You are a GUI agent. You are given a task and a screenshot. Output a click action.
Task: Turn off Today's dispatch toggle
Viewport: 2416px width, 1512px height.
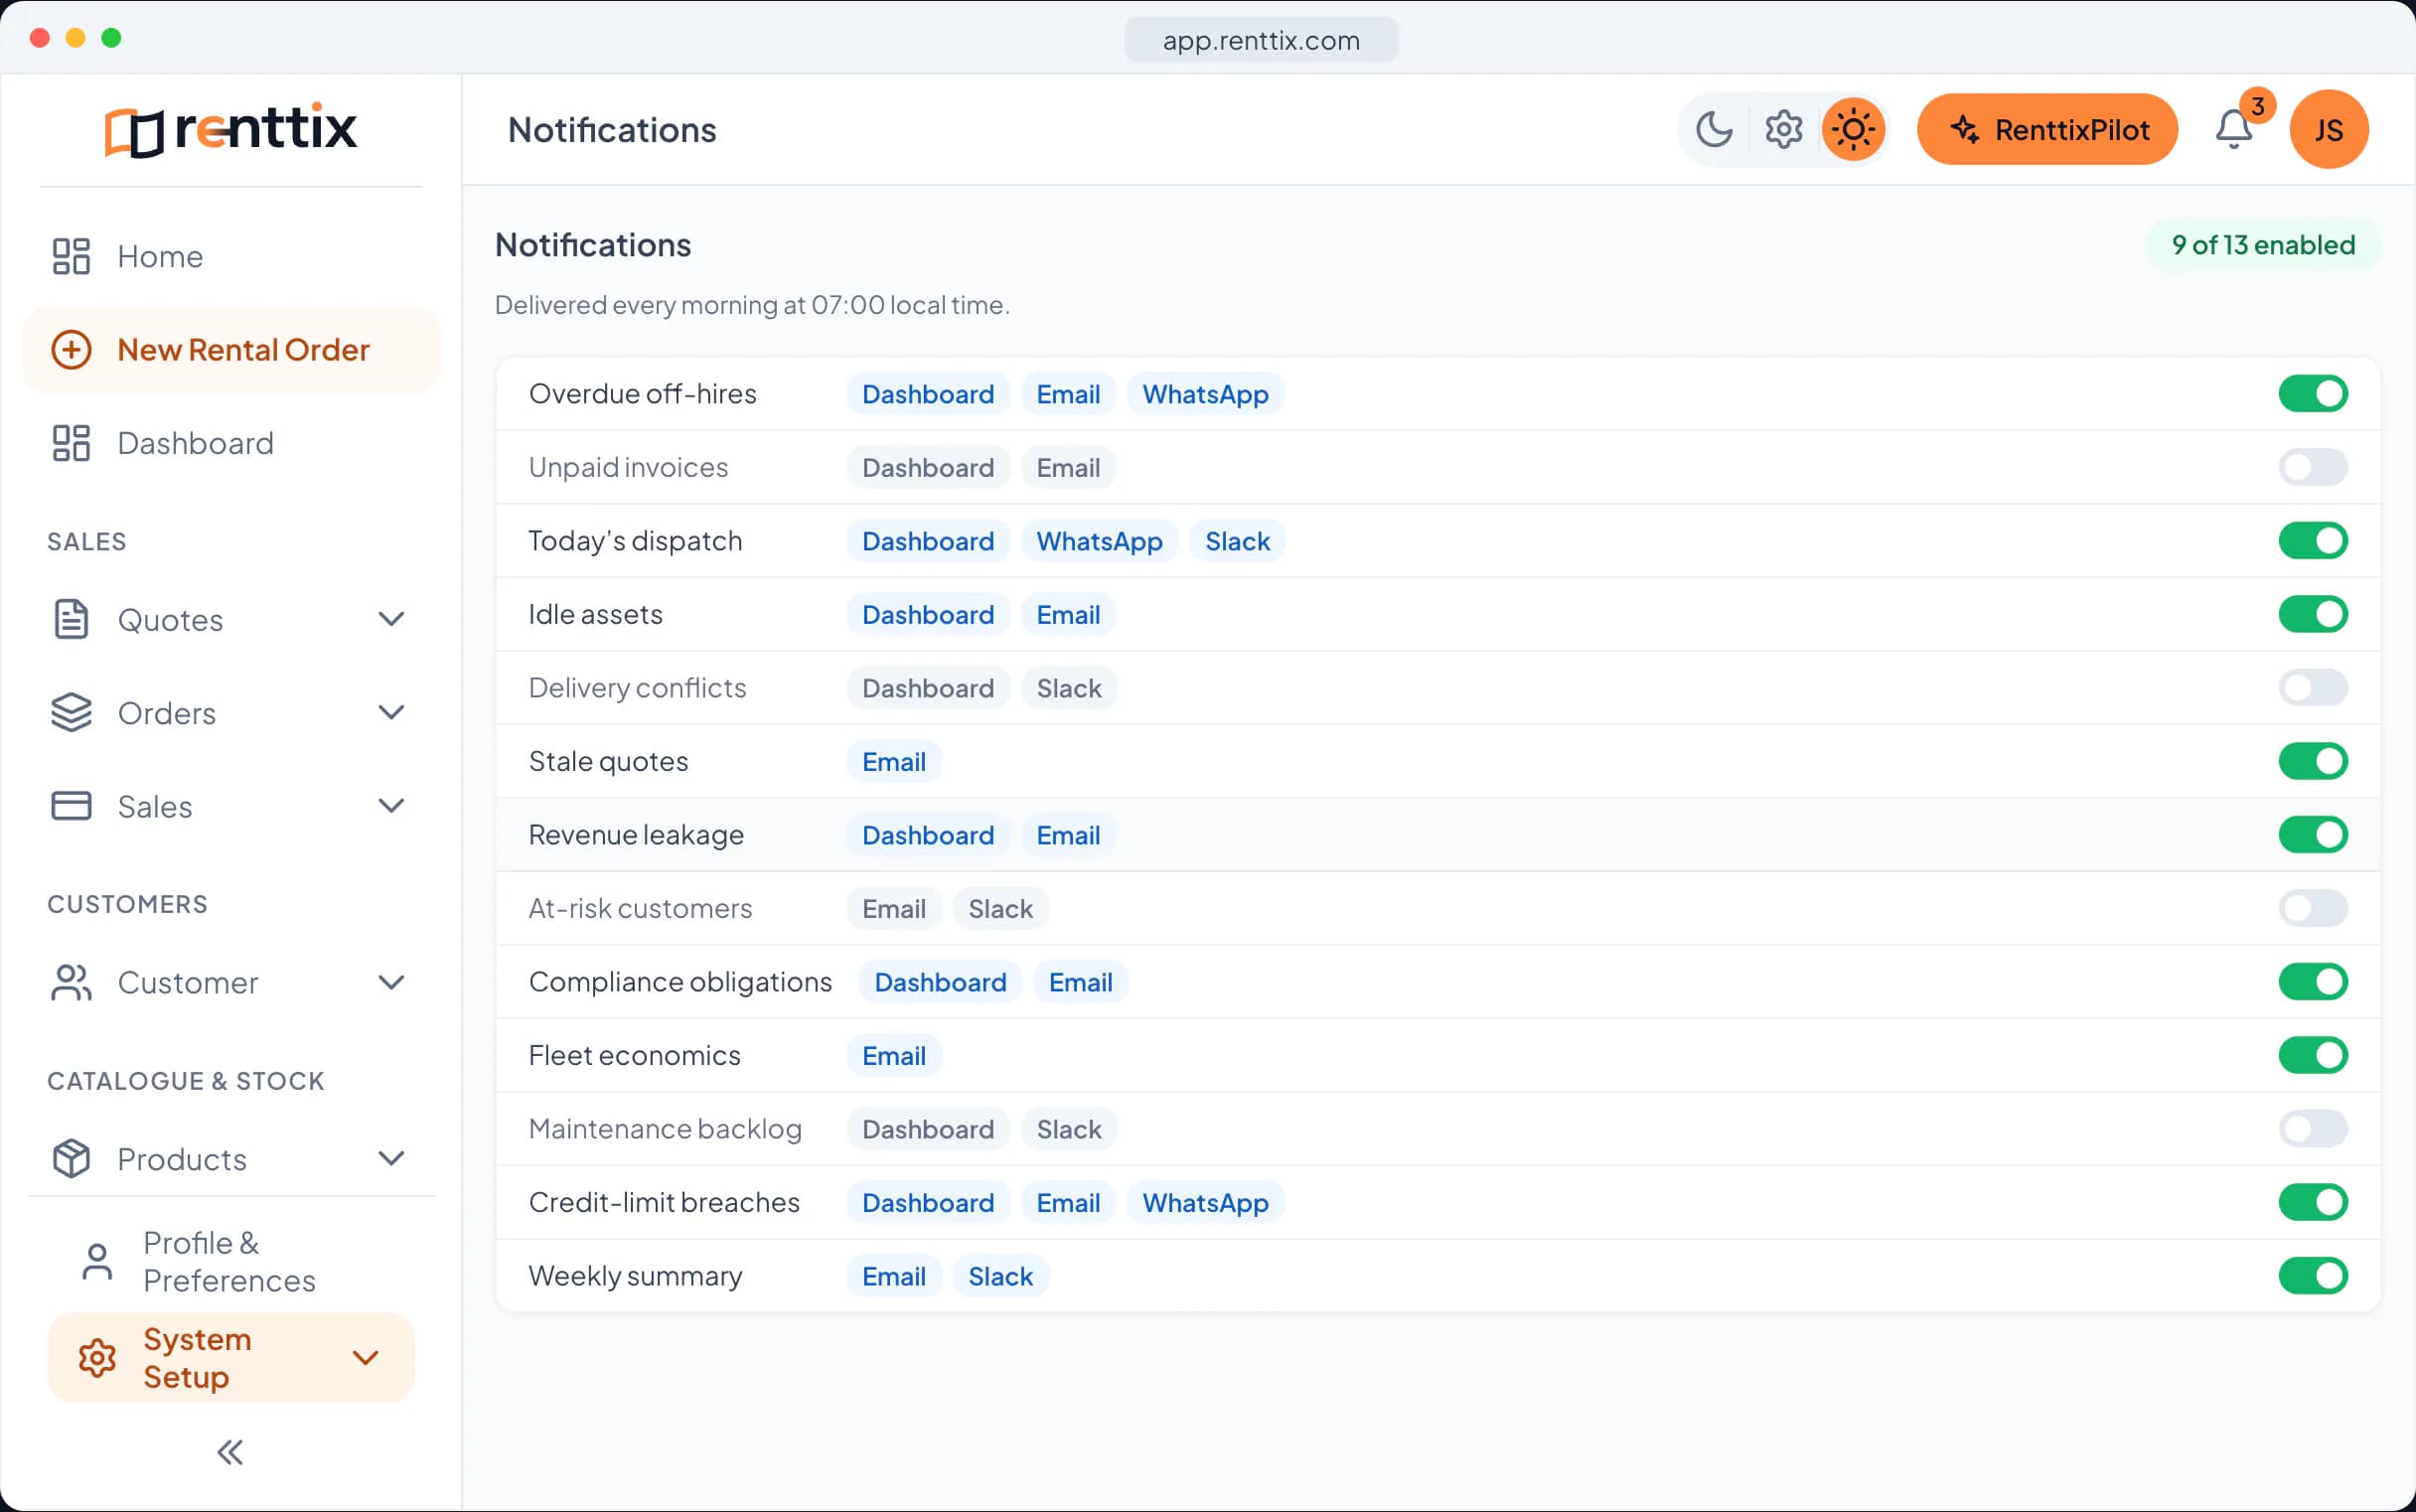(2313, 541)
